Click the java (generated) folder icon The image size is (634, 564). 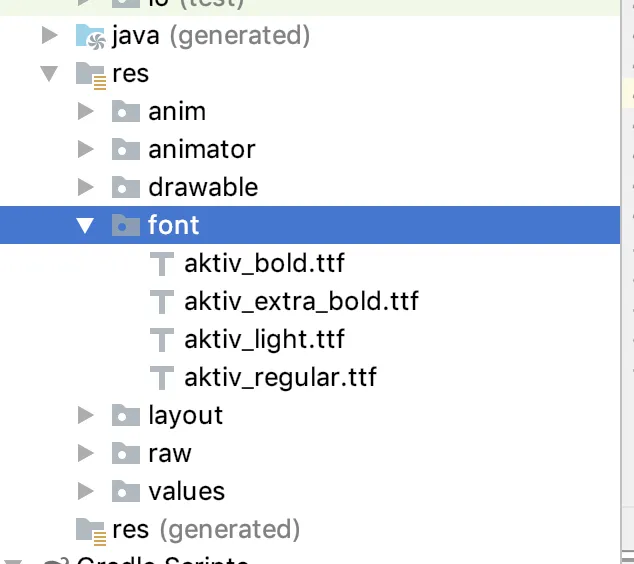coord(90,37)
